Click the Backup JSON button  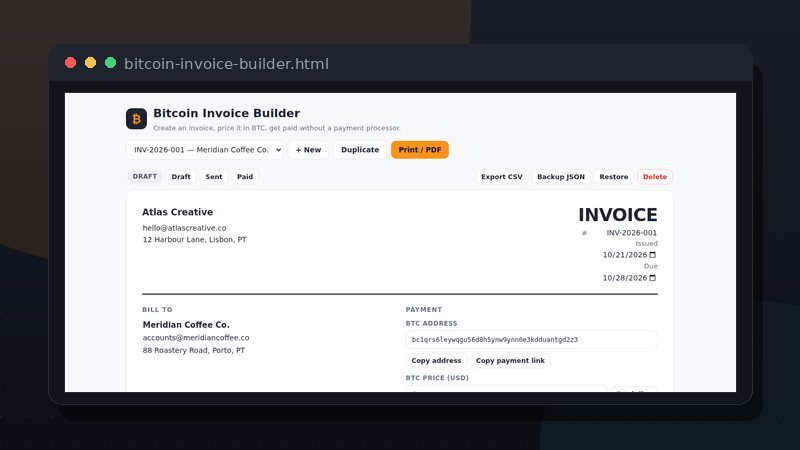[x=561, y=177]
